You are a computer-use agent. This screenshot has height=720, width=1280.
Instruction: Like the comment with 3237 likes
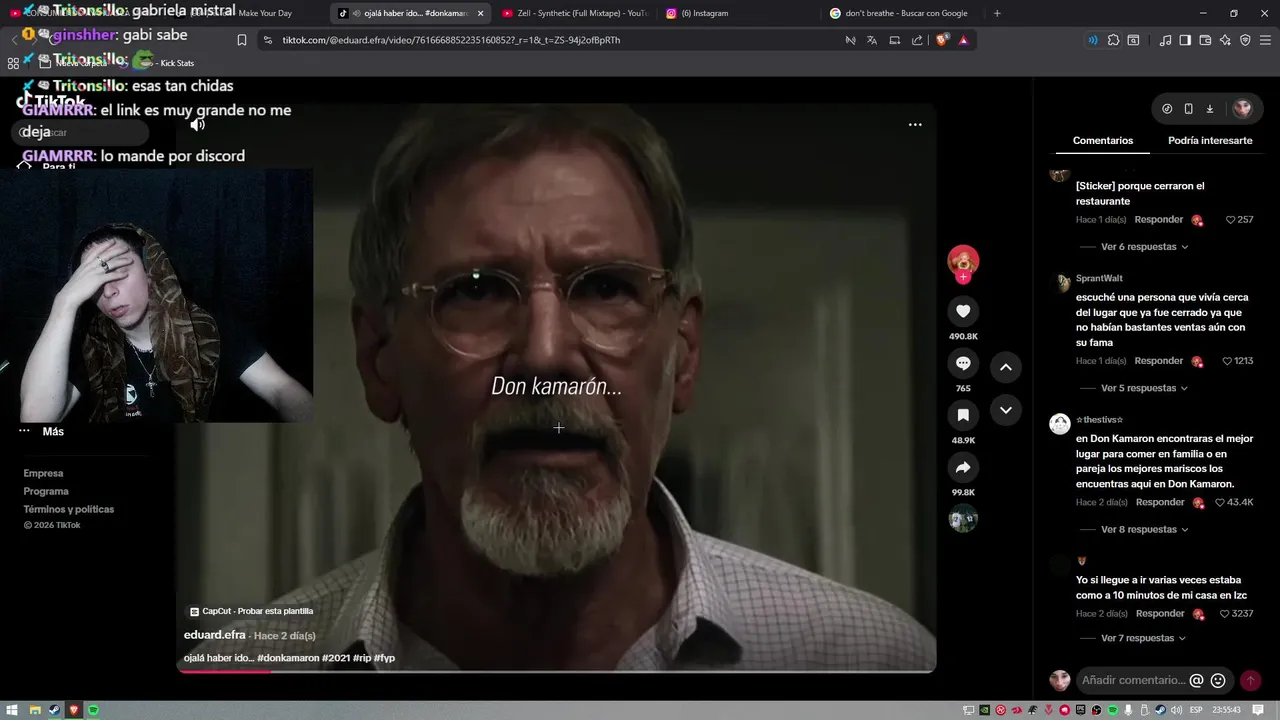click(1225, 614)
